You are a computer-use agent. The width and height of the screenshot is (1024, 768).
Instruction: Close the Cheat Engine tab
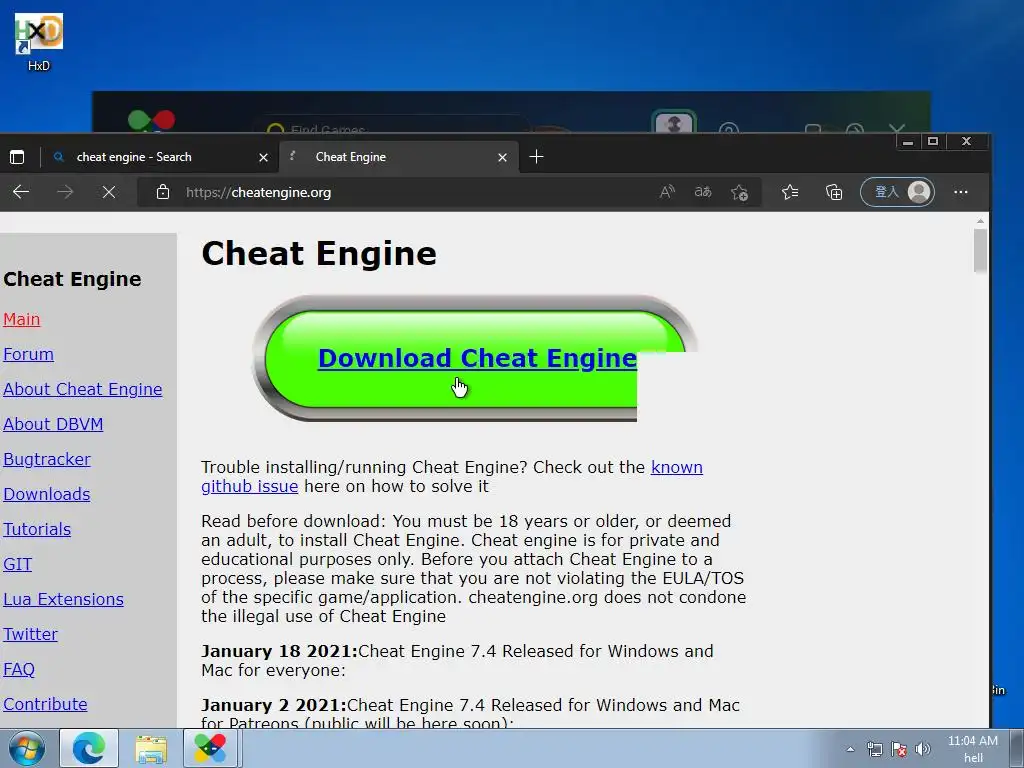pos(502,157)
